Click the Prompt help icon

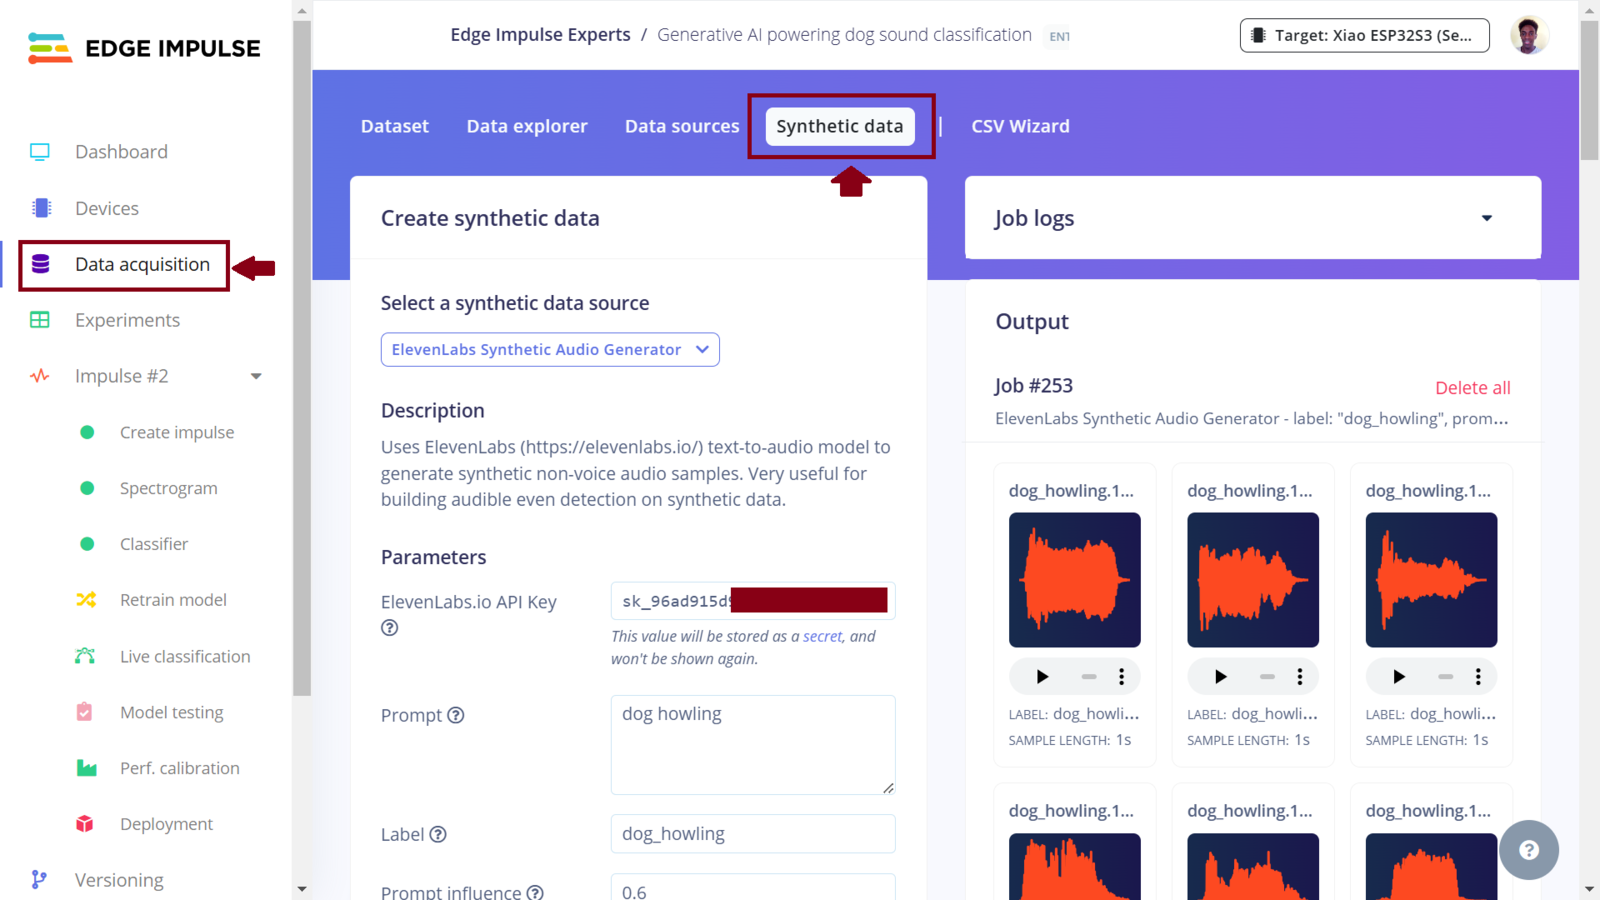(x=456, y=715)
